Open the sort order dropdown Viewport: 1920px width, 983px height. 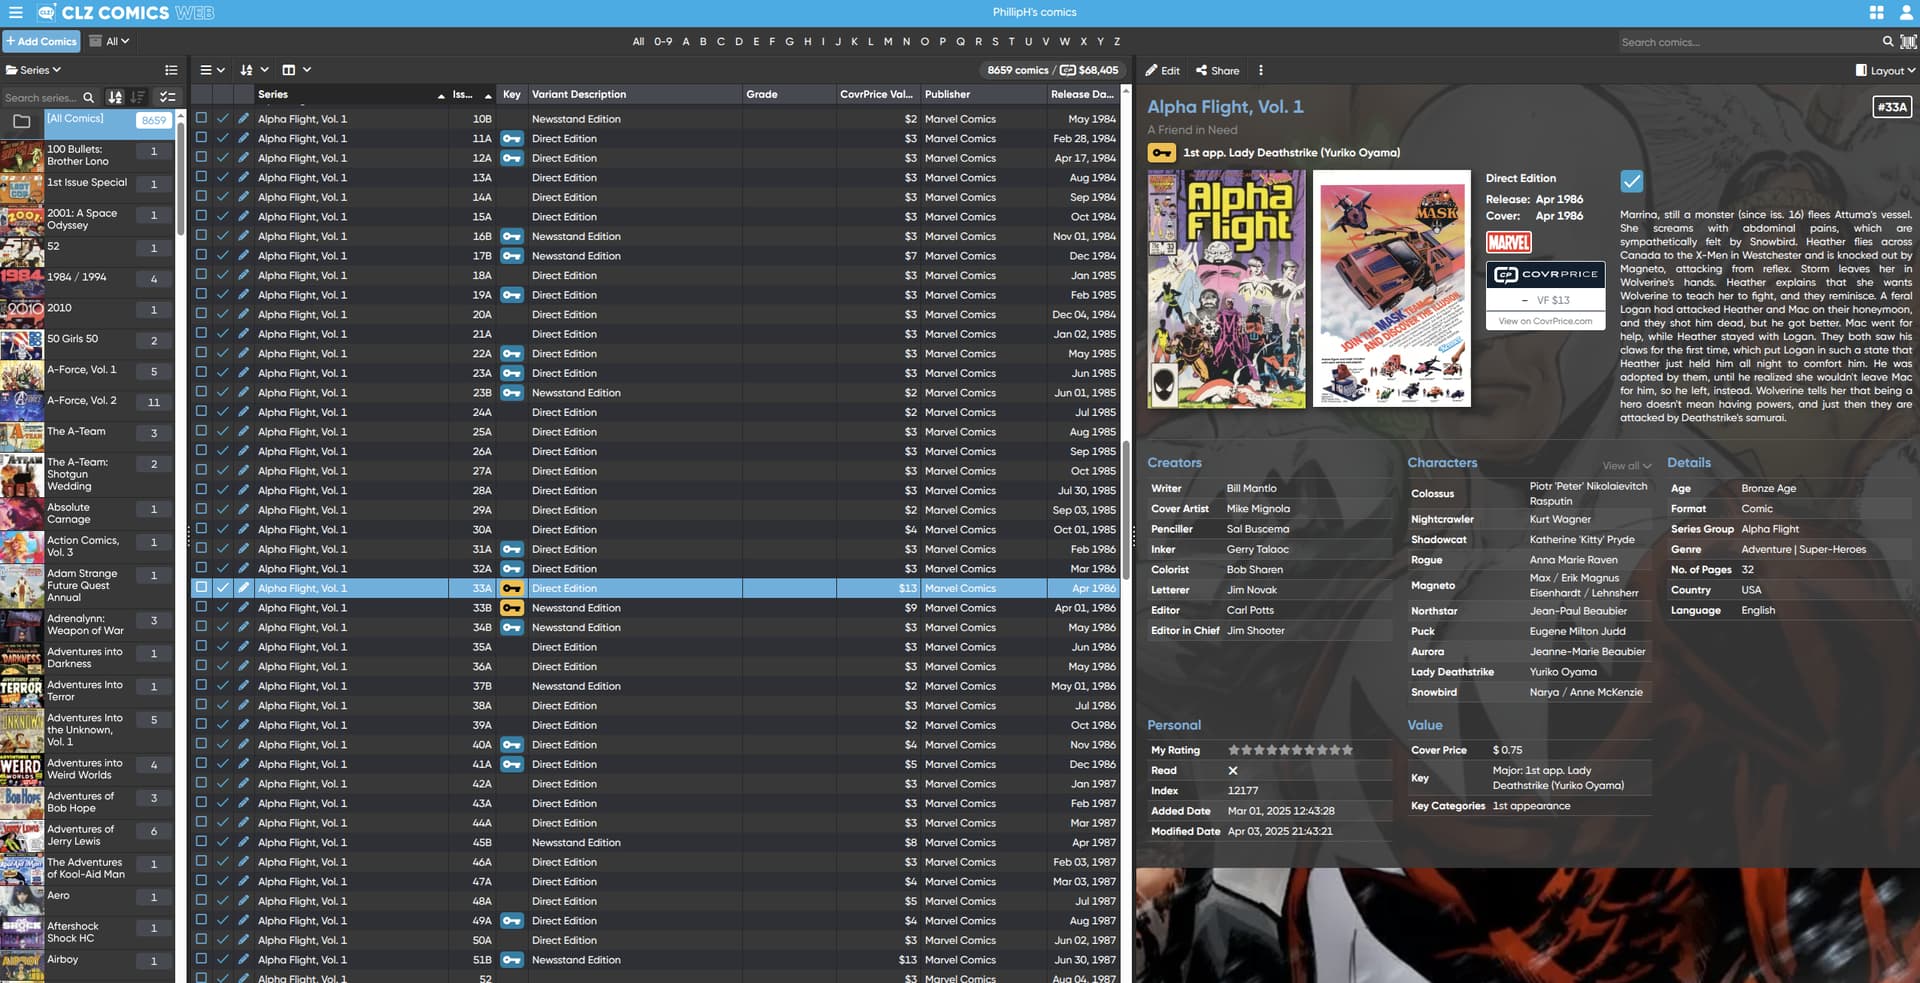254,70
